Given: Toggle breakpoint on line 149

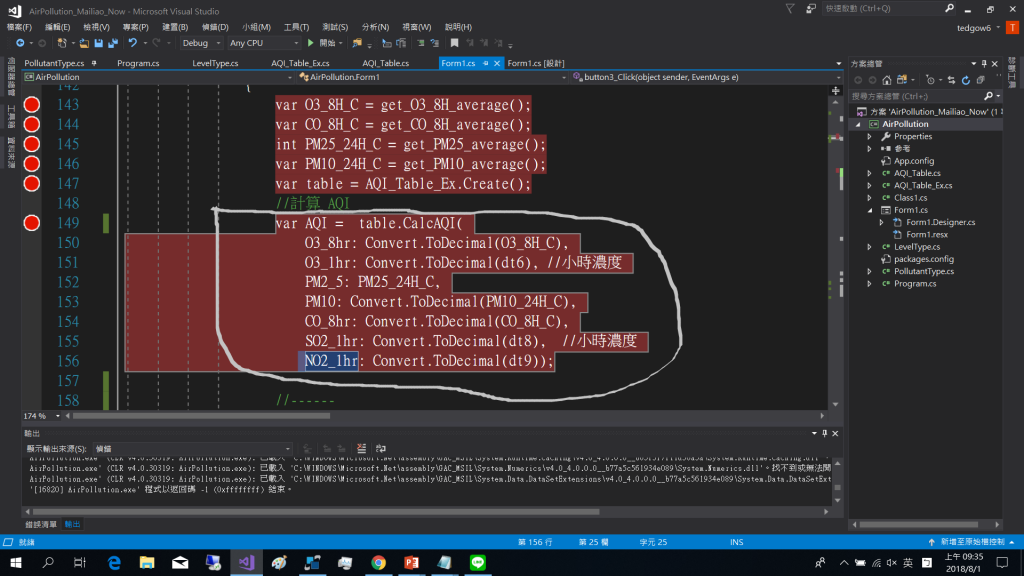Looking at the screenshot, I should coord(31,223).
